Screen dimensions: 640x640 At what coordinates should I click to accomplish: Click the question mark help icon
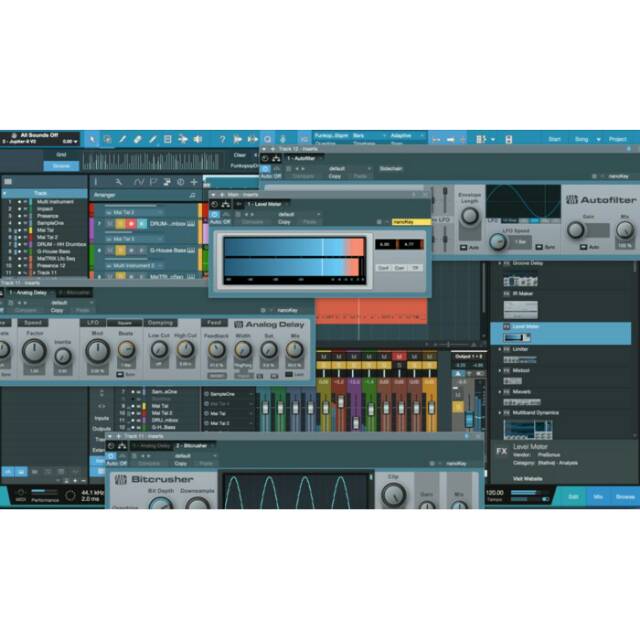pyautogui.click(x=222, y=140)
